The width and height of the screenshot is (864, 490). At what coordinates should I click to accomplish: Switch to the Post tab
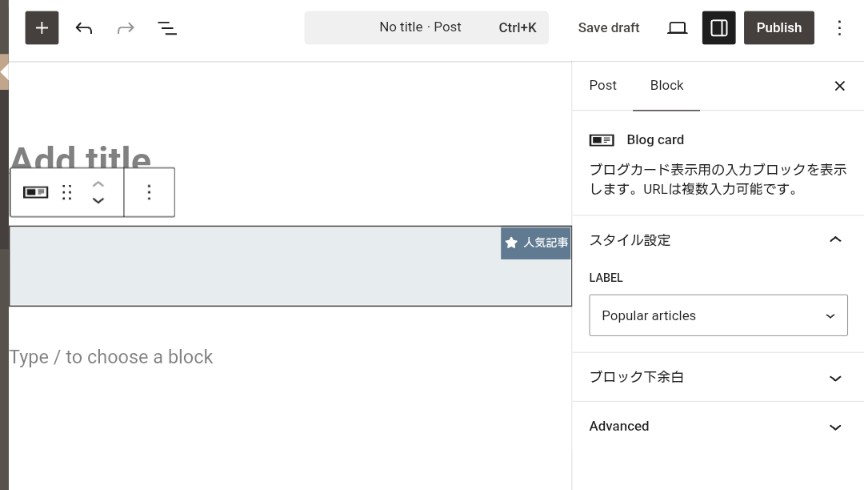[x=603, y=85]
